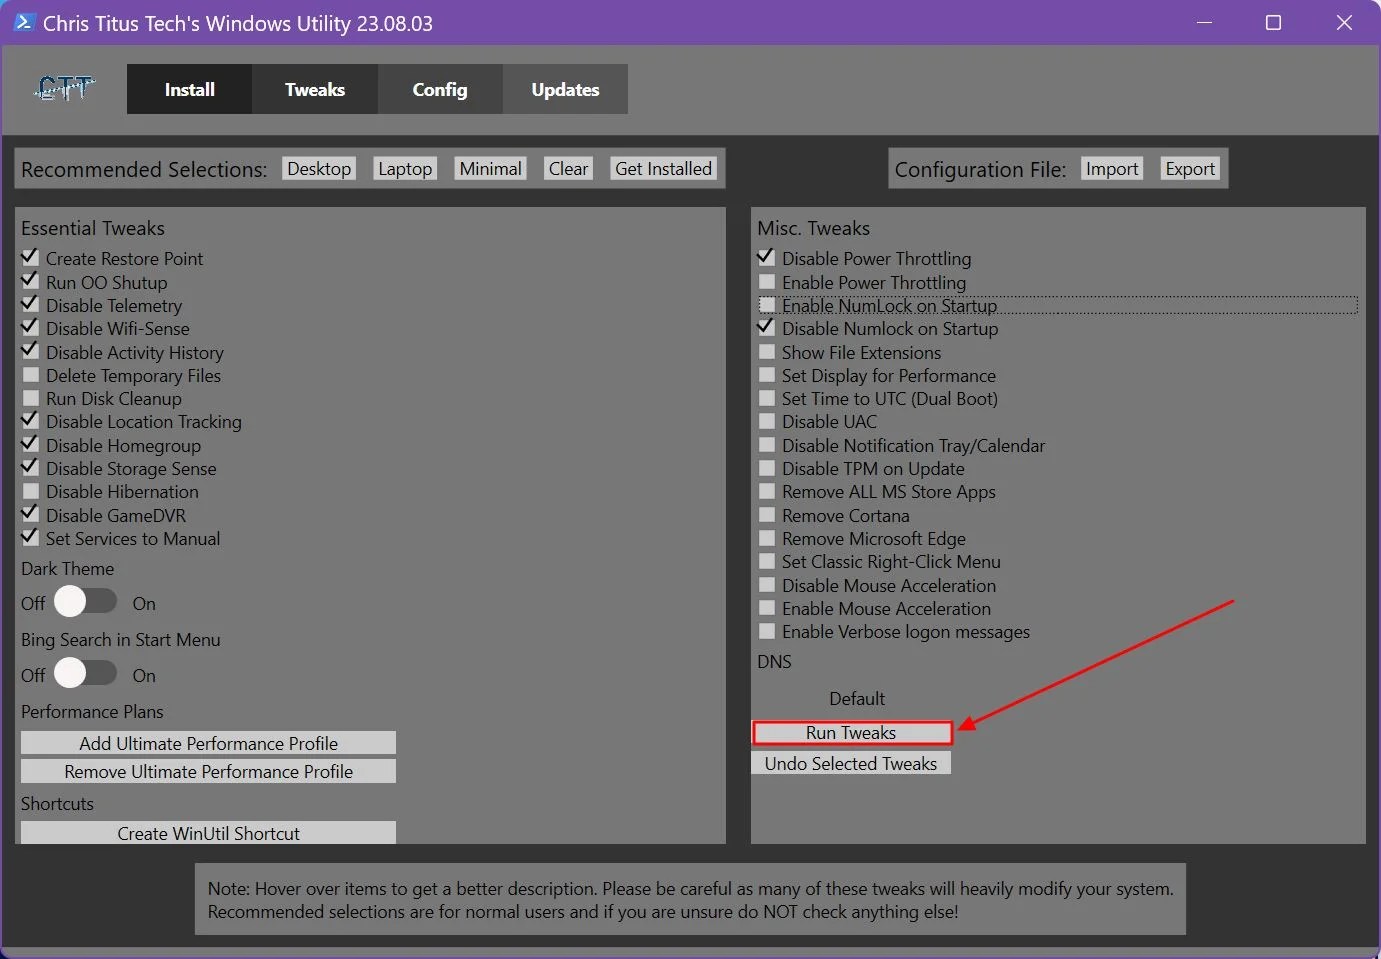Screen dimensions: 1381x959
Task: Clear the recommended selections
Action: [567, 168]
